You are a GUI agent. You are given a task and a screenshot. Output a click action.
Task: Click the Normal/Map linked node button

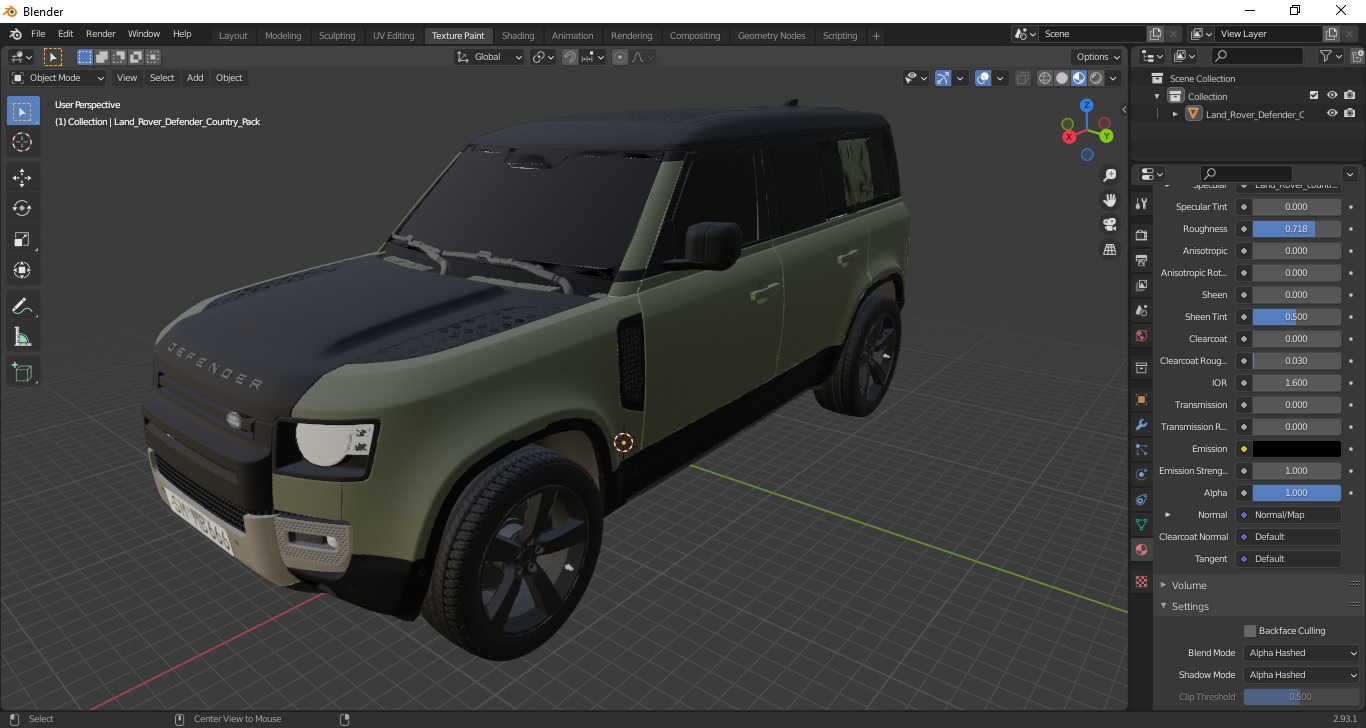pyautogui.click(x=1288, y=515)
